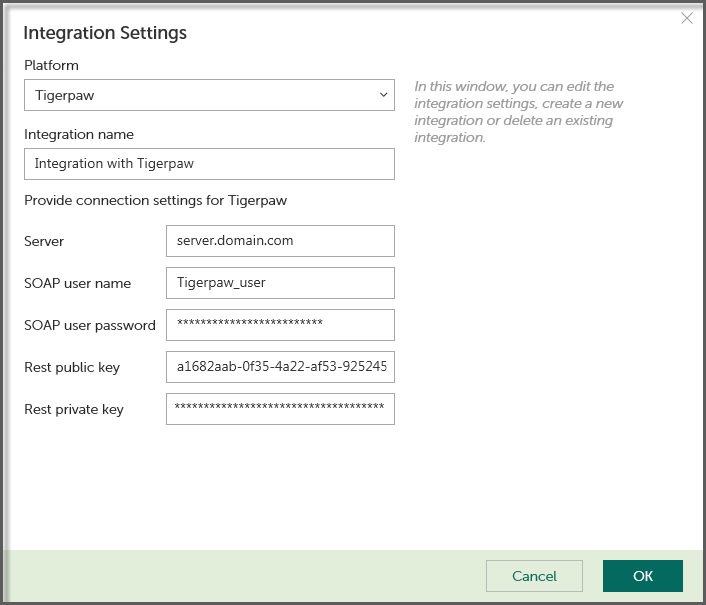Confirm settings with the OK button
The height and width of the screenshot is (605, 706).
click(x=642, y=576)
